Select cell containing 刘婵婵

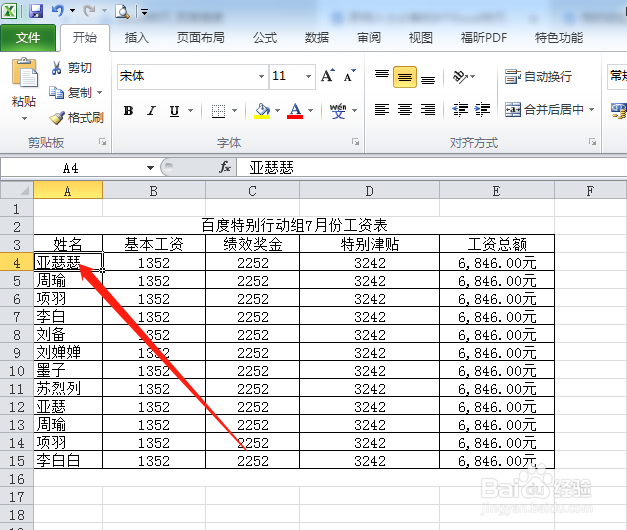coord(68,352)
